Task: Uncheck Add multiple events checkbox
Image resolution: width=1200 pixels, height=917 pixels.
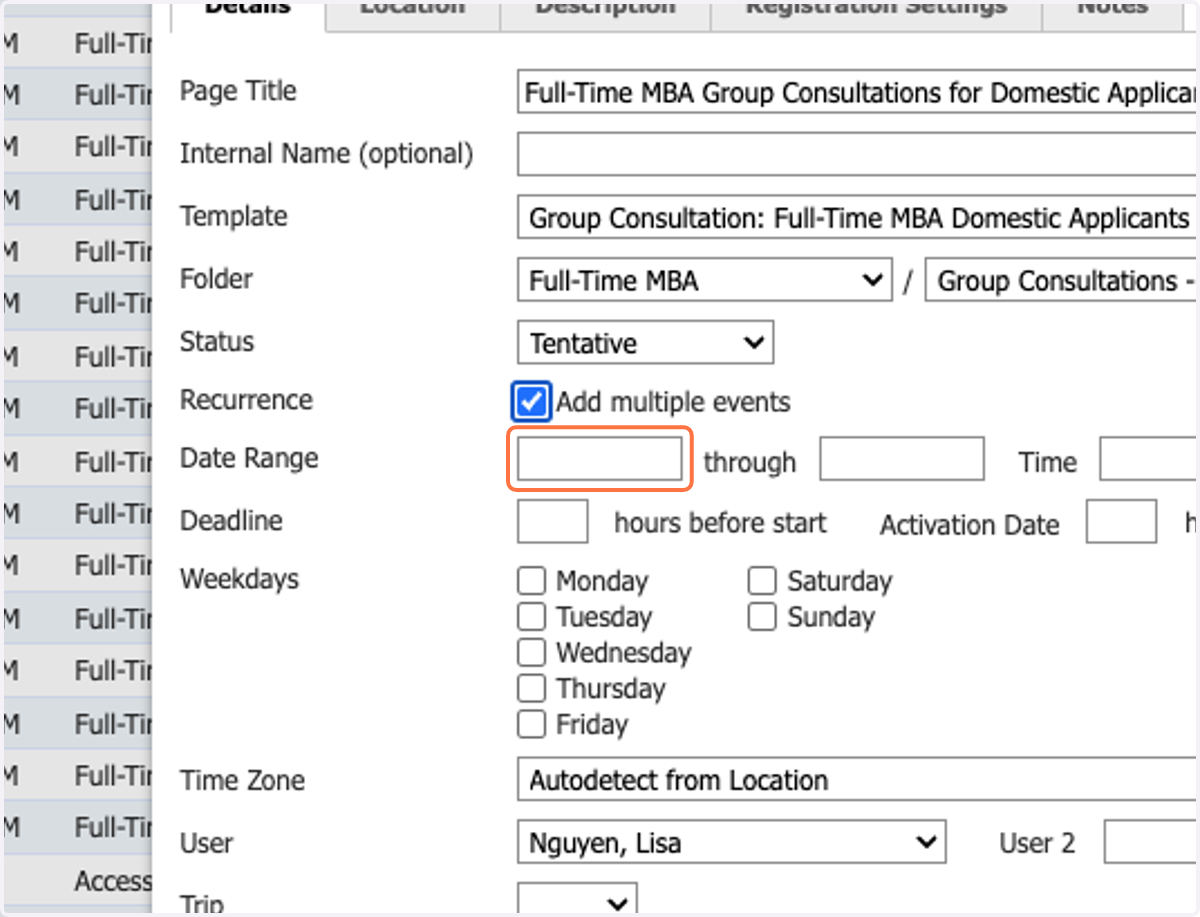Action: (x=531, y=402)
